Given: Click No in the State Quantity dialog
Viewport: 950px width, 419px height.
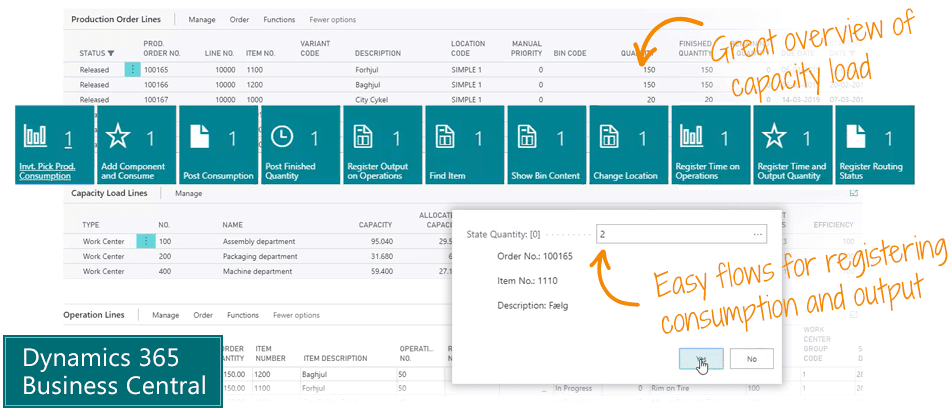Looking at the screenshot, I should click(752, 358).
